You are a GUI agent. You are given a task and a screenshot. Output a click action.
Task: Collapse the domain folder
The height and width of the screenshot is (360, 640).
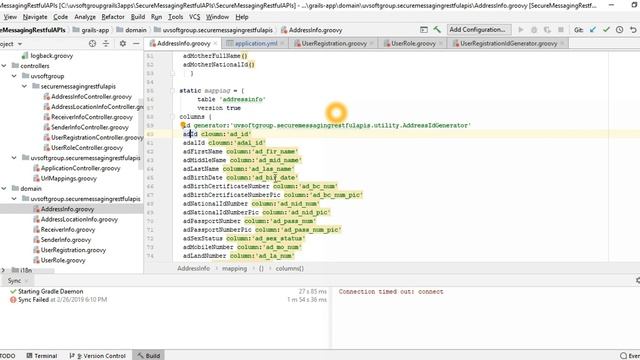click(x=4, y=189)
